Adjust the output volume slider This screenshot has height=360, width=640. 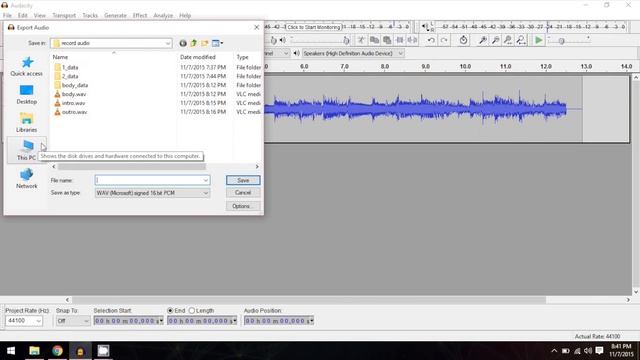click(346, 40)
